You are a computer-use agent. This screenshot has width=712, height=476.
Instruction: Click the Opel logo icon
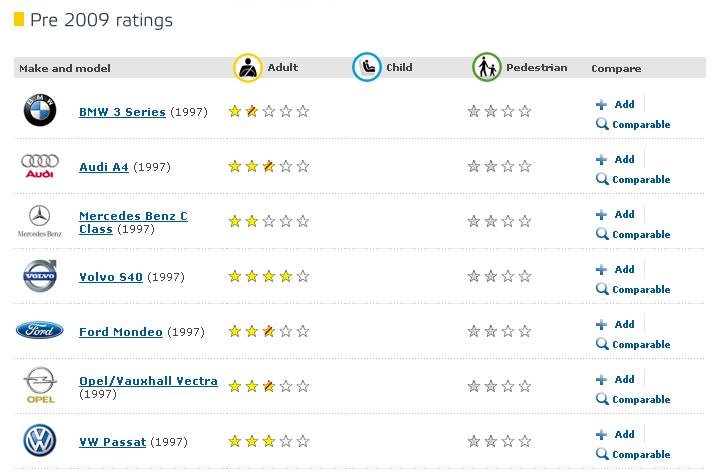click(40, 385)
